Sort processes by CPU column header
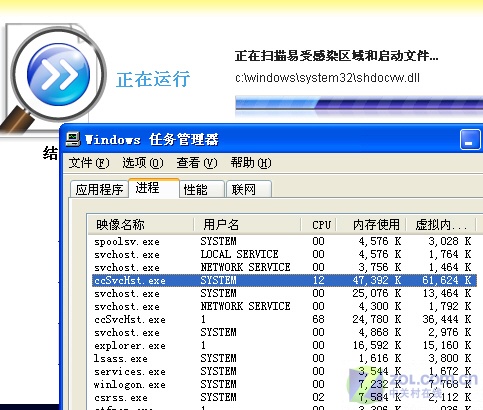483x410 pixels. pos(319,225)
